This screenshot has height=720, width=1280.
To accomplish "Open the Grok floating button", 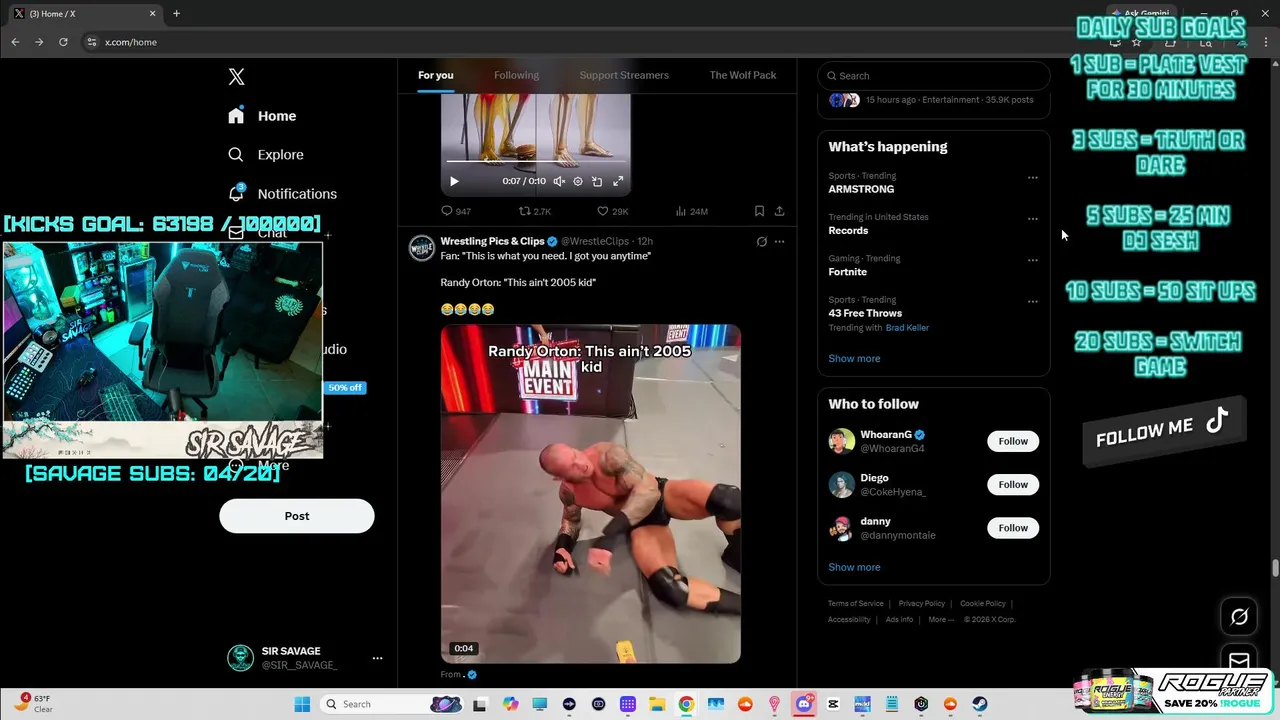I will (x=1239, y=617).
